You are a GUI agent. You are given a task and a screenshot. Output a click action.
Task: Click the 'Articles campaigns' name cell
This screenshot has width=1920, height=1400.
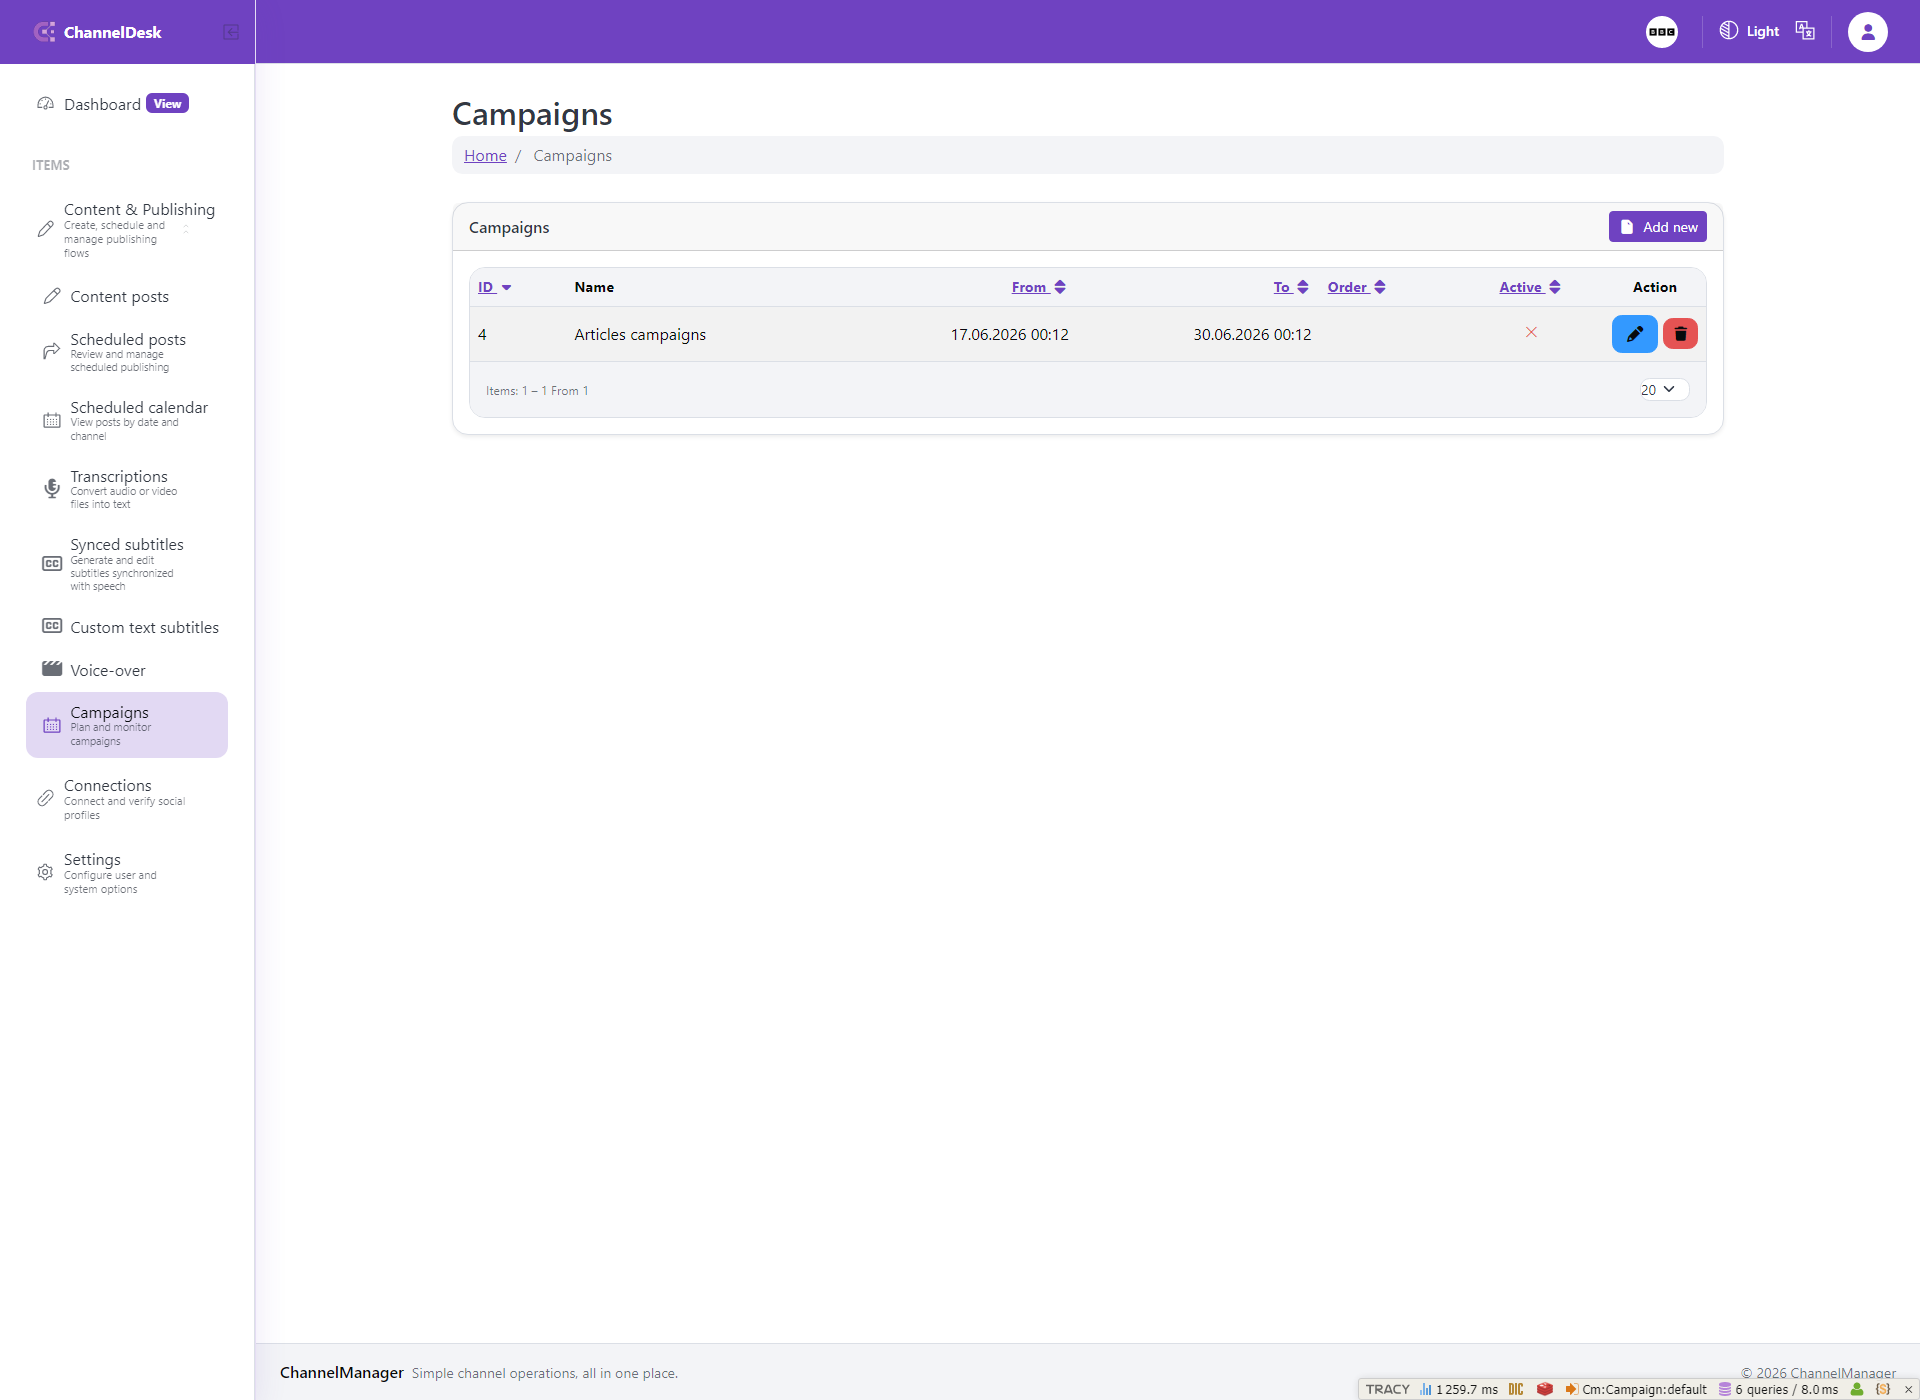point(640,335)
